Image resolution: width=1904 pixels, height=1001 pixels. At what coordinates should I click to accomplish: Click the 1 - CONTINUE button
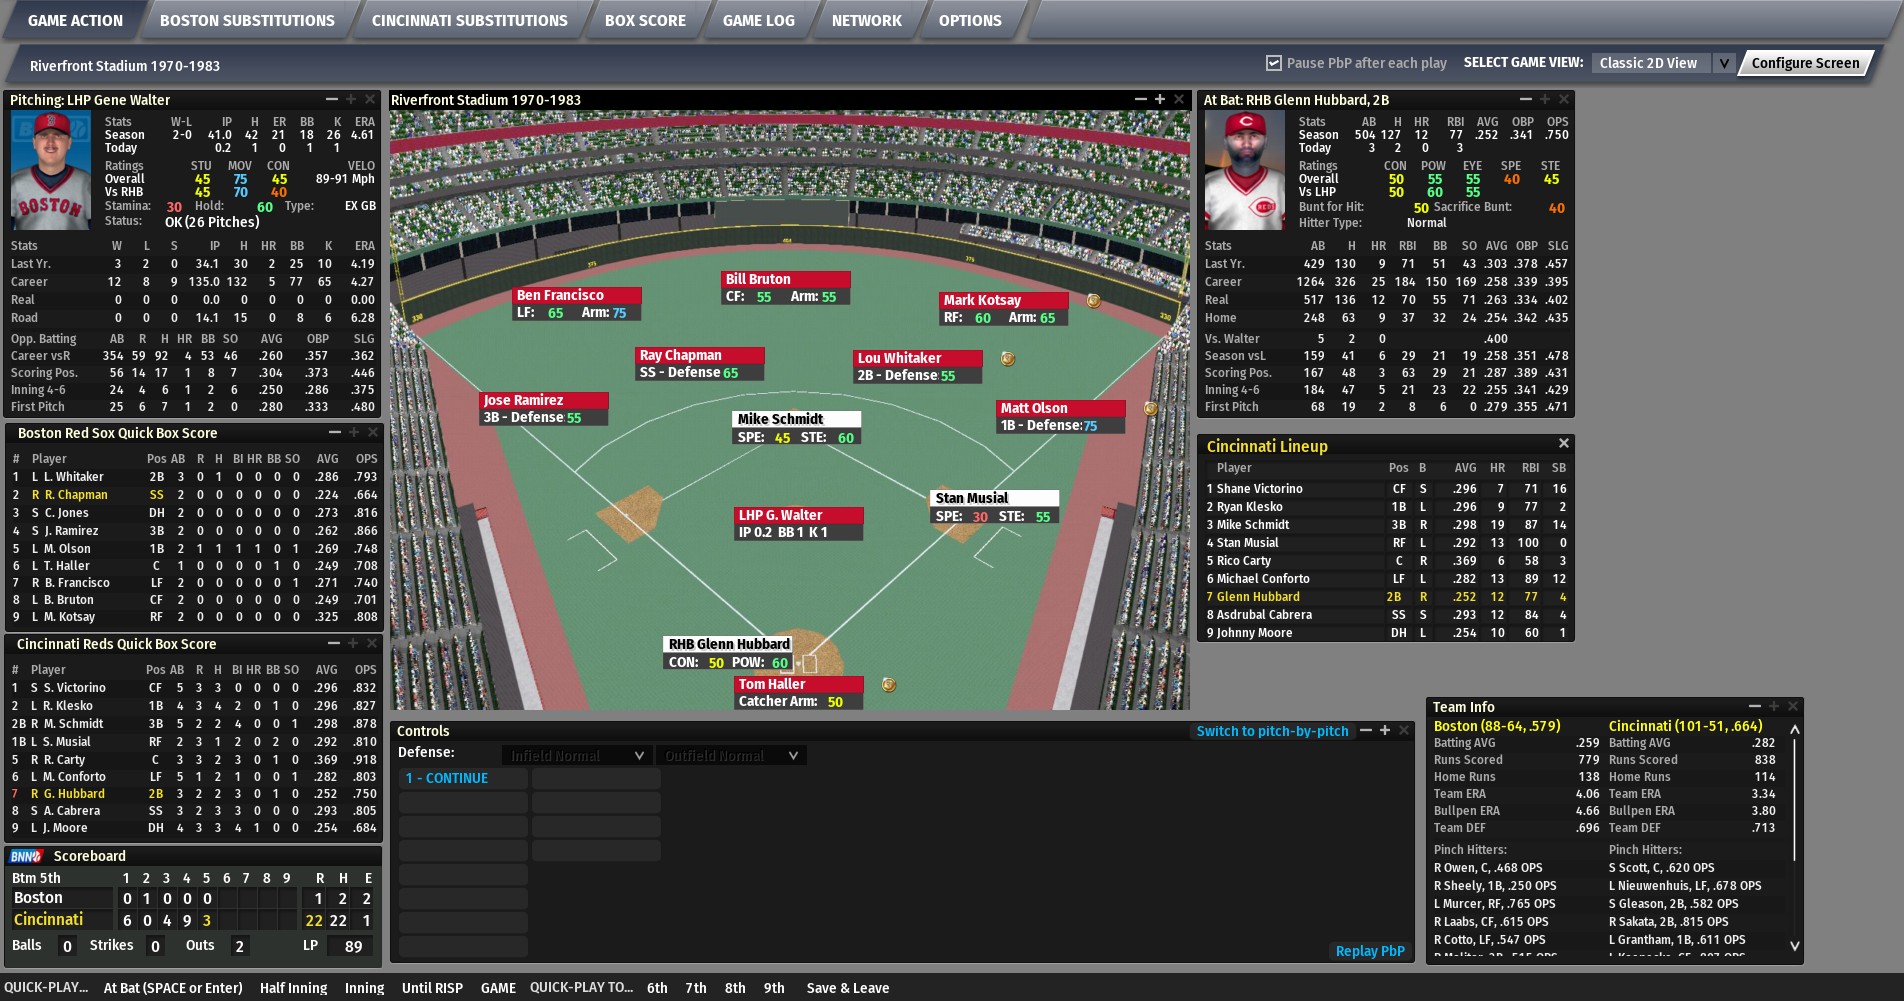(463, 778)
